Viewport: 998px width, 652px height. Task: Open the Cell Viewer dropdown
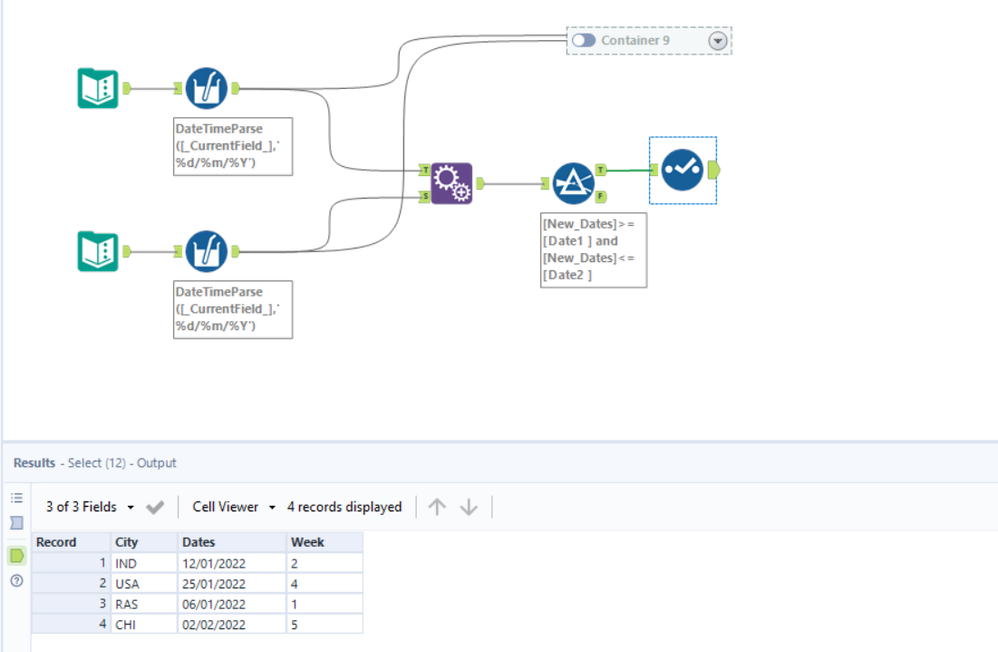click(234, 507)
